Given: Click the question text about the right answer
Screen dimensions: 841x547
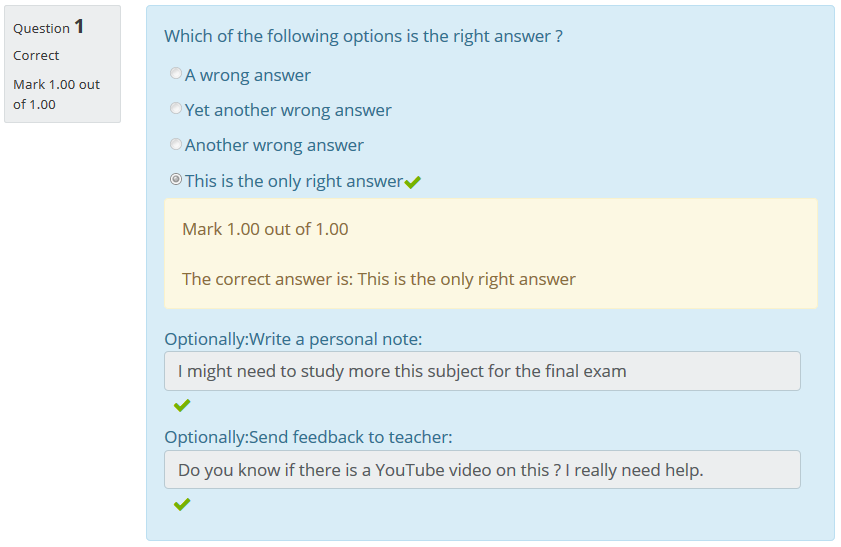Looking at the screenshot, I should click(x=363, y=36).
